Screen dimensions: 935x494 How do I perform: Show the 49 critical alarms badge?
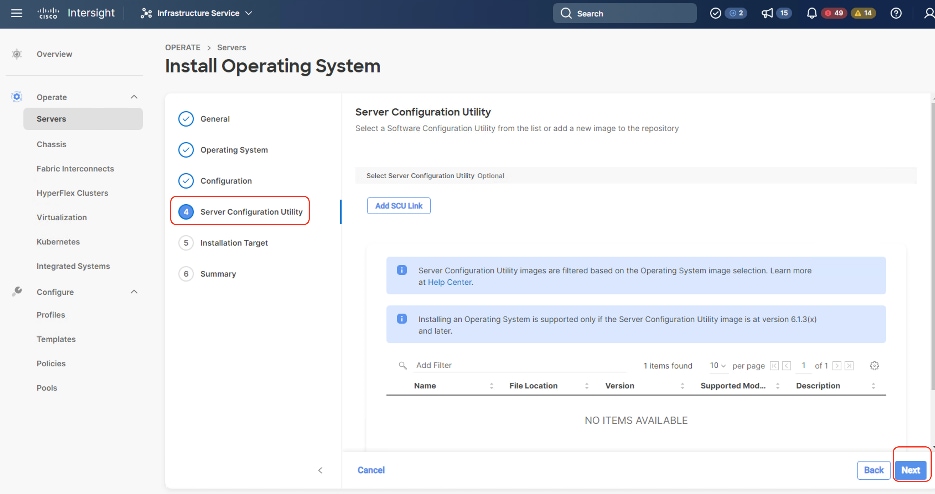click(x=834, y=13)
